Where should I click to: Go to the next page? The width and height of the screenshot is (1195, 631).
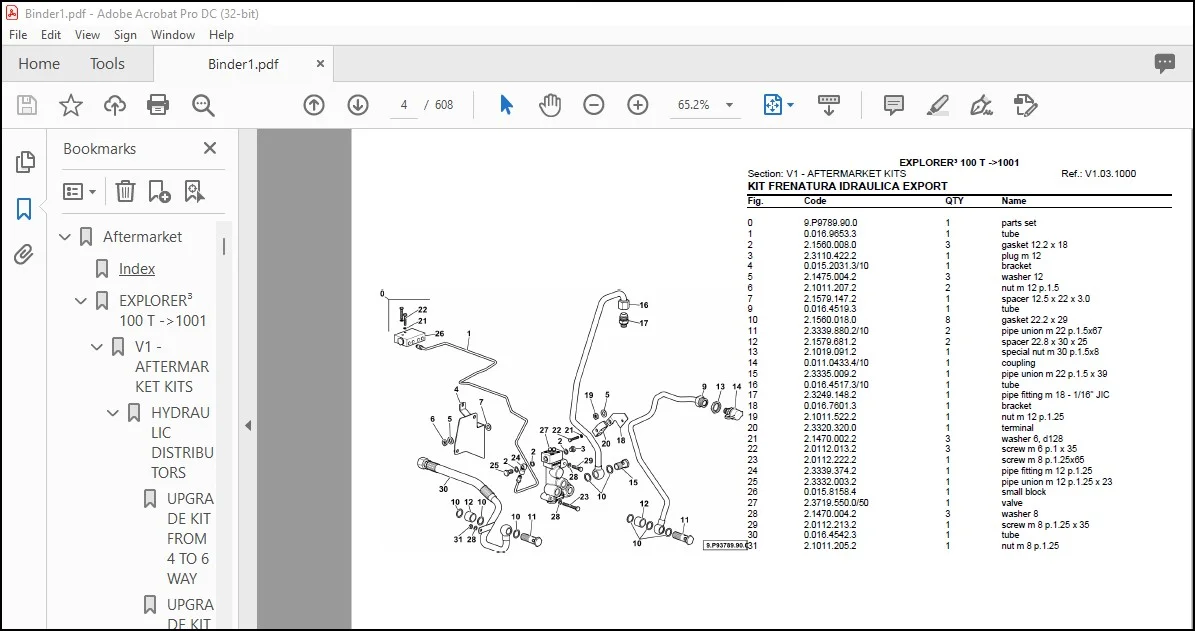point(358,105)
